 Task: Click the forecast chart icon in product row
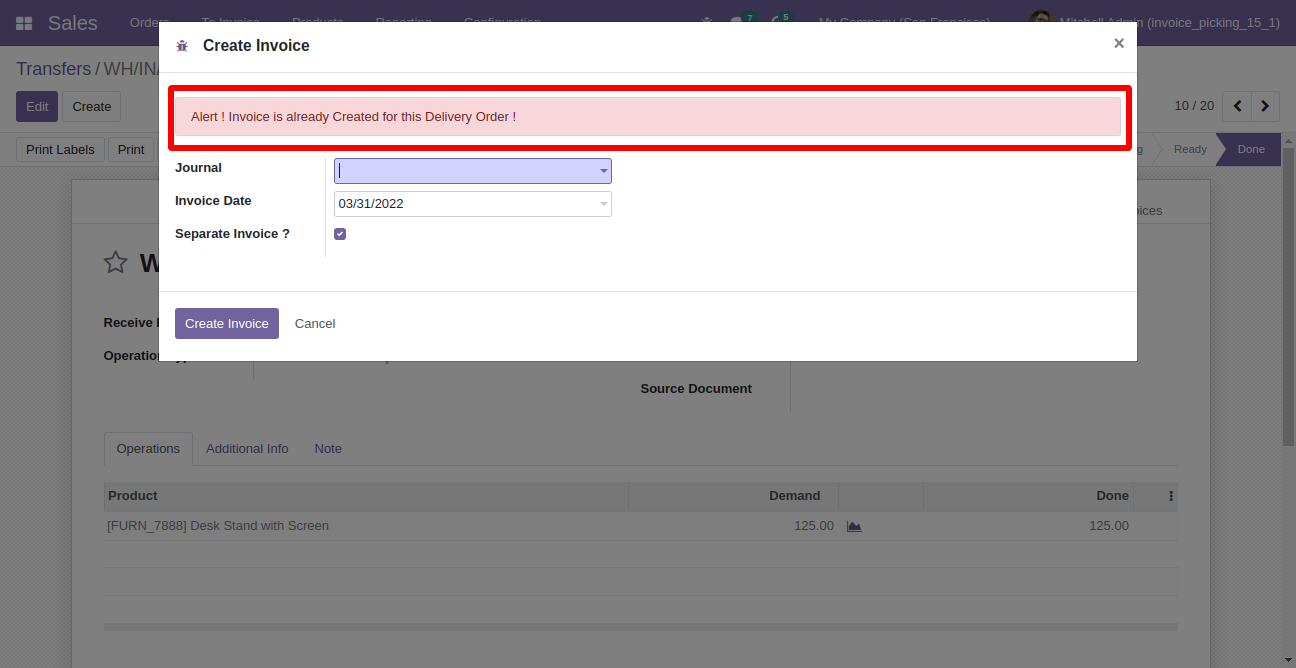(854, 526)
